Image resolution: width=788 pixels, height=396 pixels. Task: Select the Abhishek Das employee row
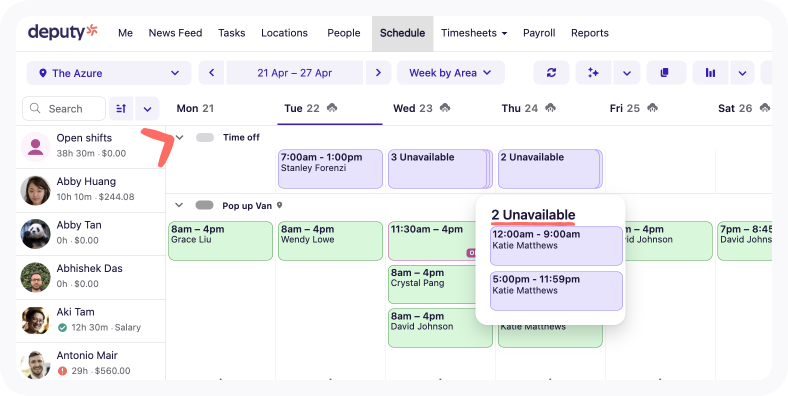click(x=90, y=277)
